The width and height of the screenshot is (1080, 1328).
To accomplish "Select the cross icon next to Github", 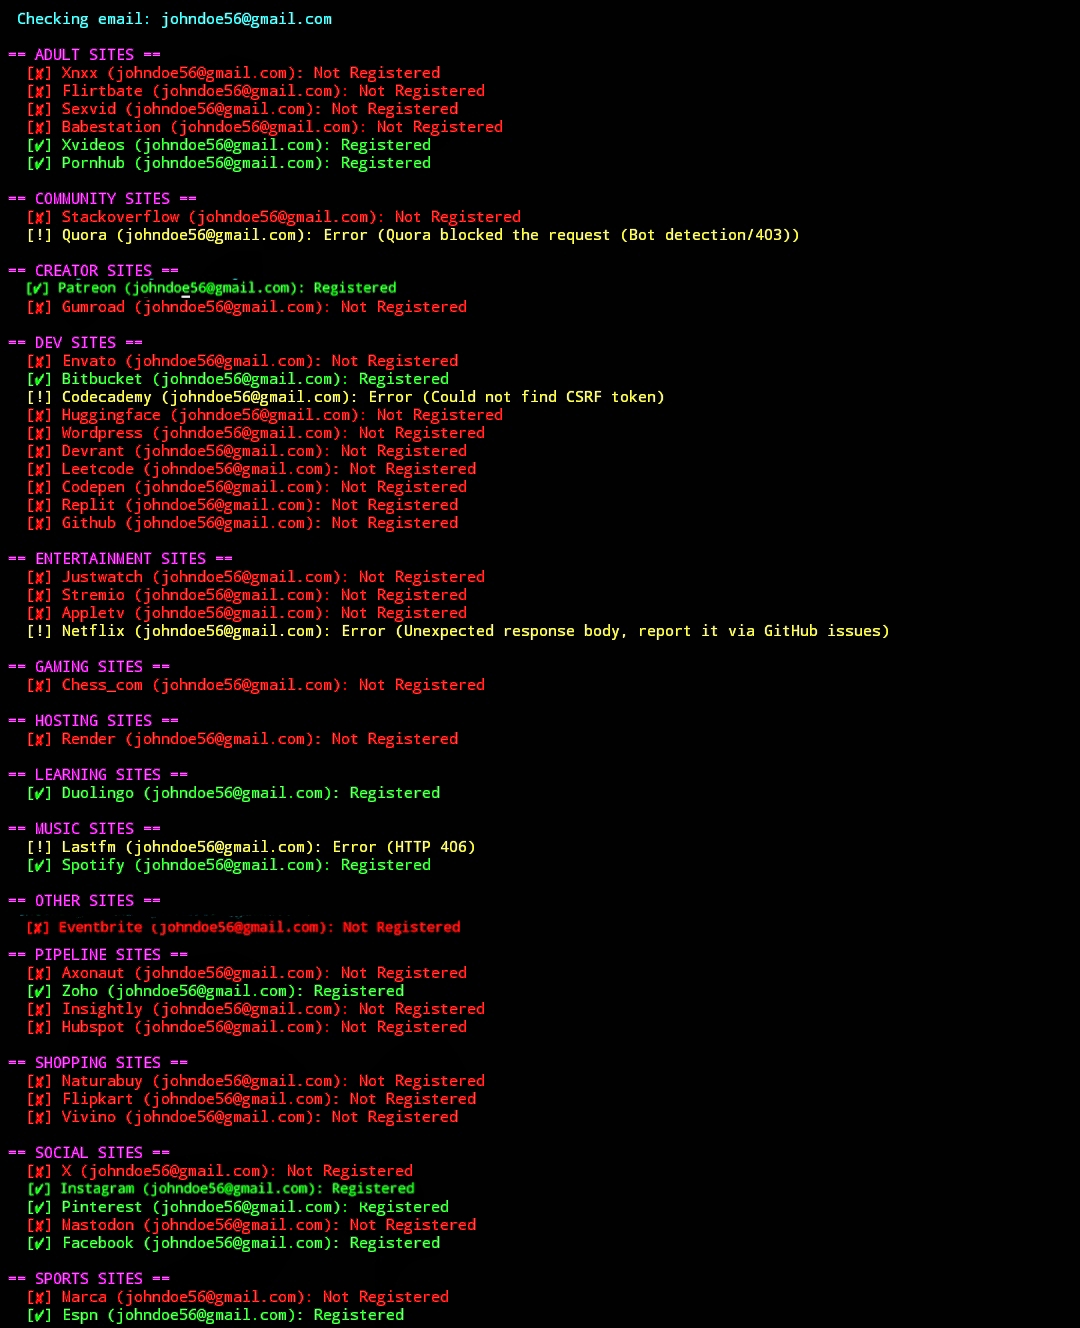I will [38, 522].
